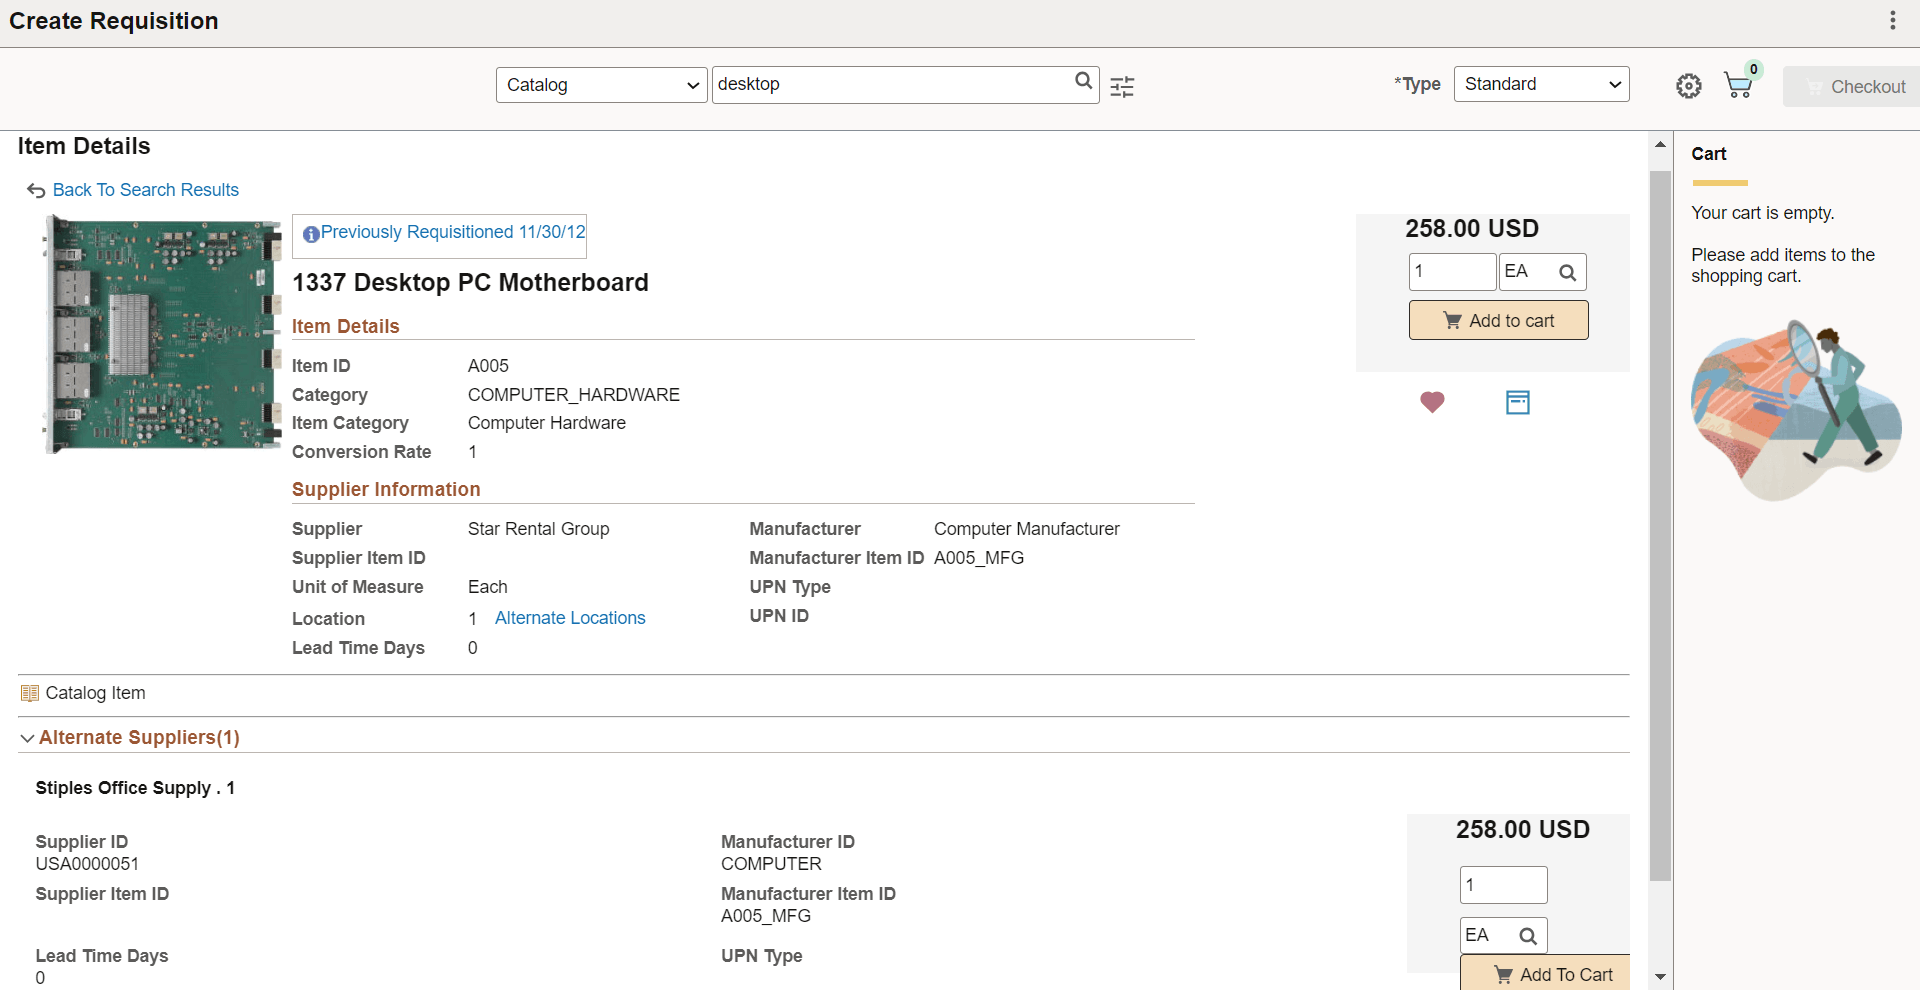The image size is (1920, 990).
Task: Click the Back To Search Results link
Action: (x=146, y=190)
